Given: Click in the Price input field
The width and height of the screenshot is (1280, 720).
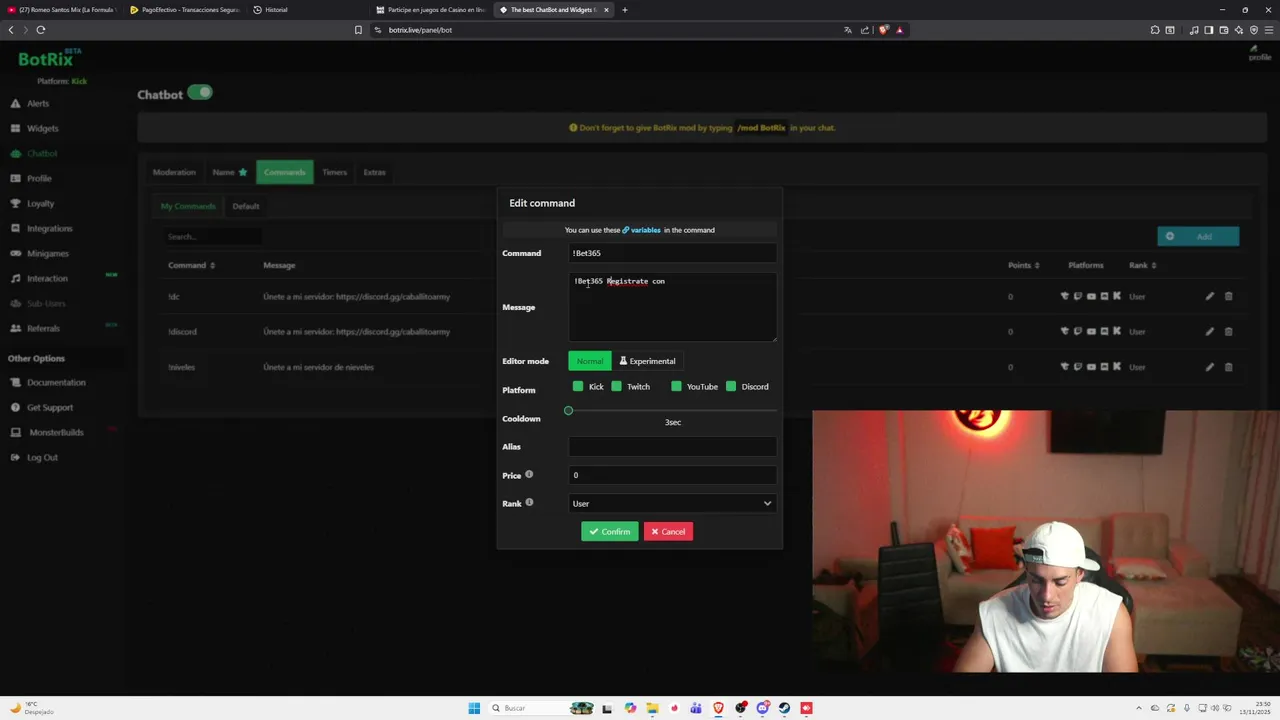Looking at the screenshot, I should (x=672, y=475).
